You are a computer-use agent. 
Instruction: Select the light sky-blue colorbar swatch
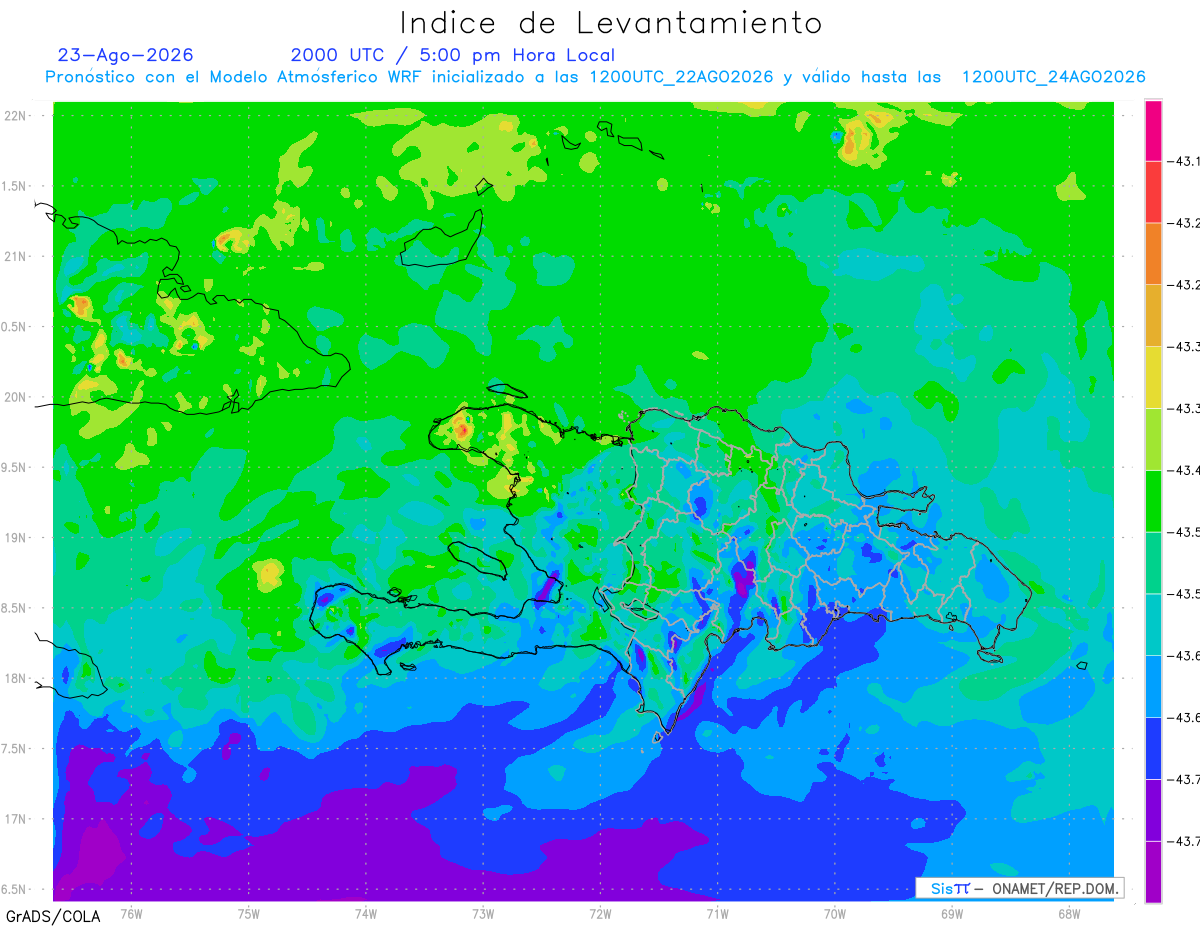(1153, 686)
